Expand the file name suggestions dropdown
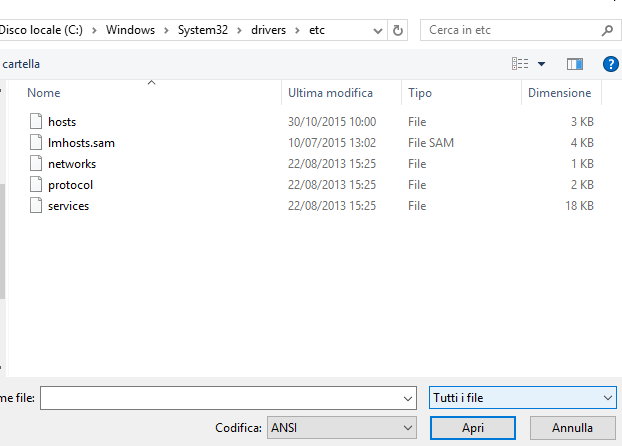The width and height of the screenshot is (622, 446). [x=407, y=398]
